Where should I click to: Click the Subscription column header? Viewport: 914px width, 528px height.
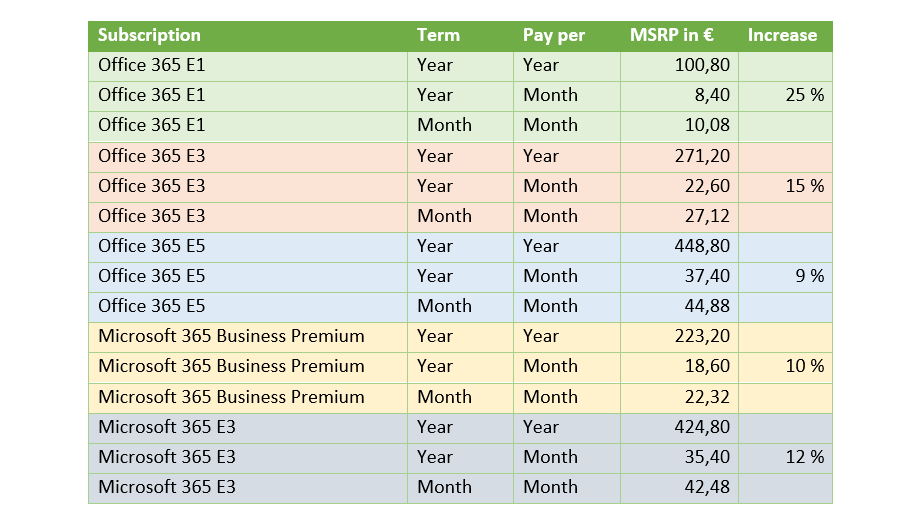[248, 36]
